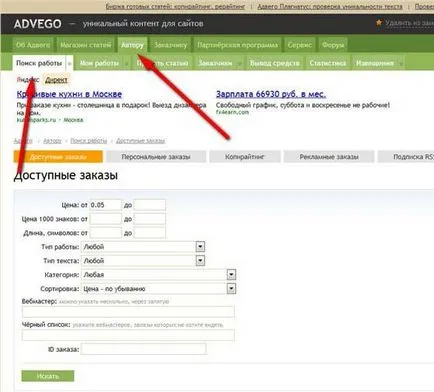Viewport: 434px width, 392px height.
Task: Open the Мои работы submenu tab
Action: 99,63
